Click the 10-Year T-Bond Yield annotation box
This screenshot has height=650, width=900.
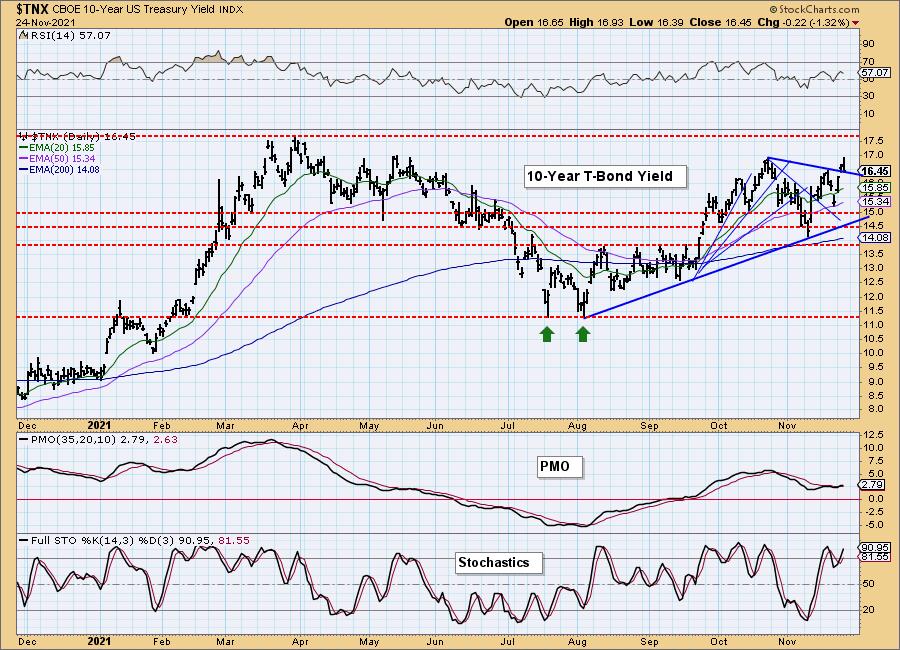click(x=605, y=176)
